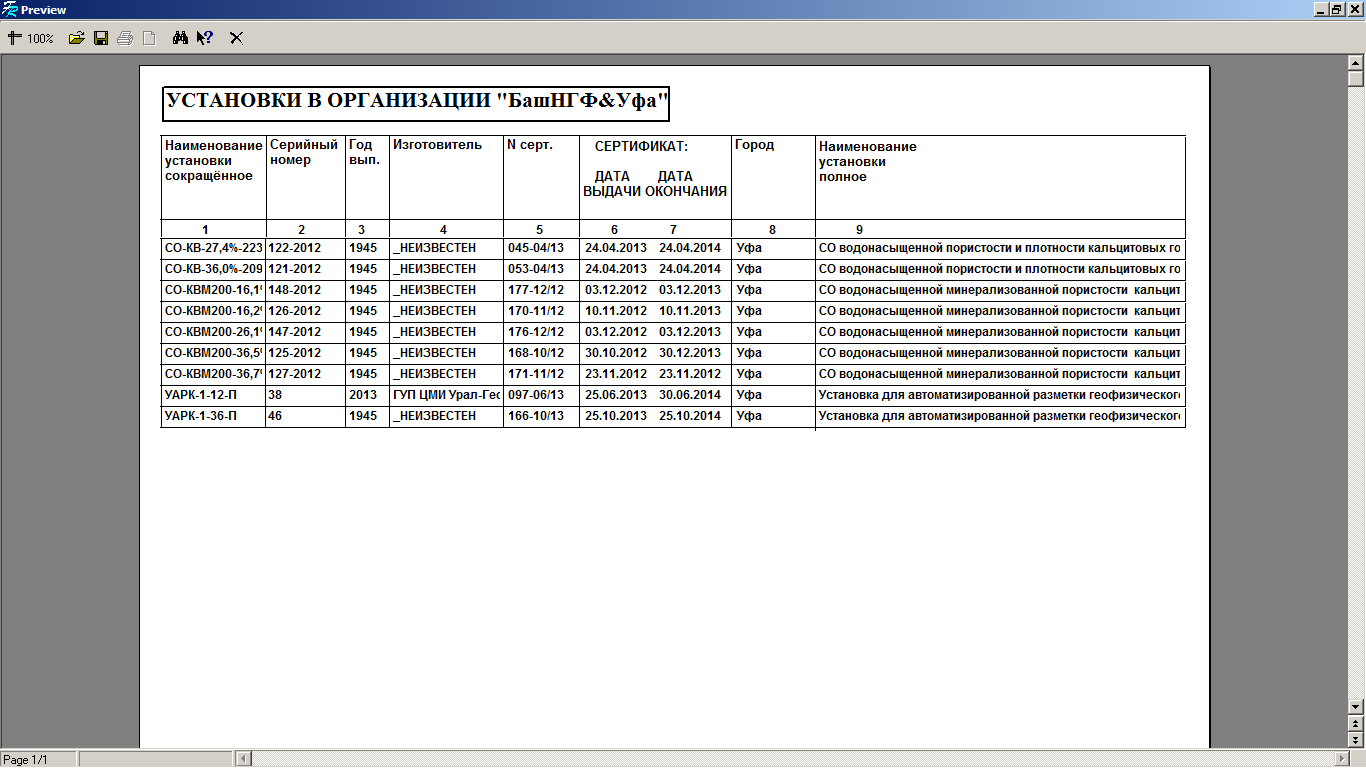Click ДАТА ВЫДАЧИ sub-header
The height and width of the screenshot is (768, 1366).
click(x=612, y=184)
